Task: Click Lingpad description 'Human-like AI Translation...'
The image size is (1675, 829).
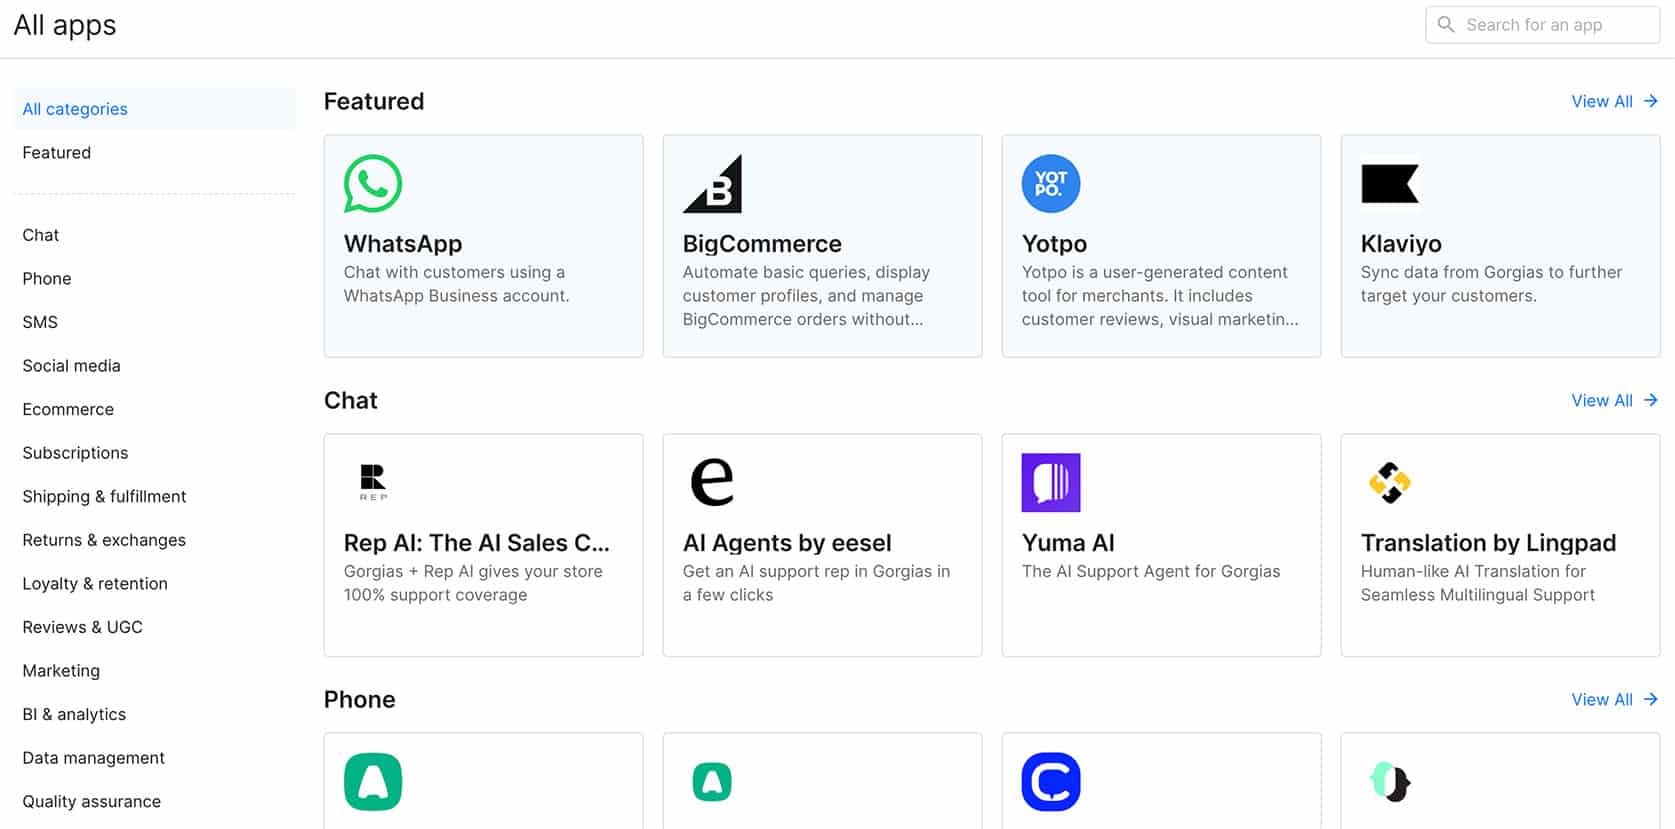Action: (x=1478, y=583)
